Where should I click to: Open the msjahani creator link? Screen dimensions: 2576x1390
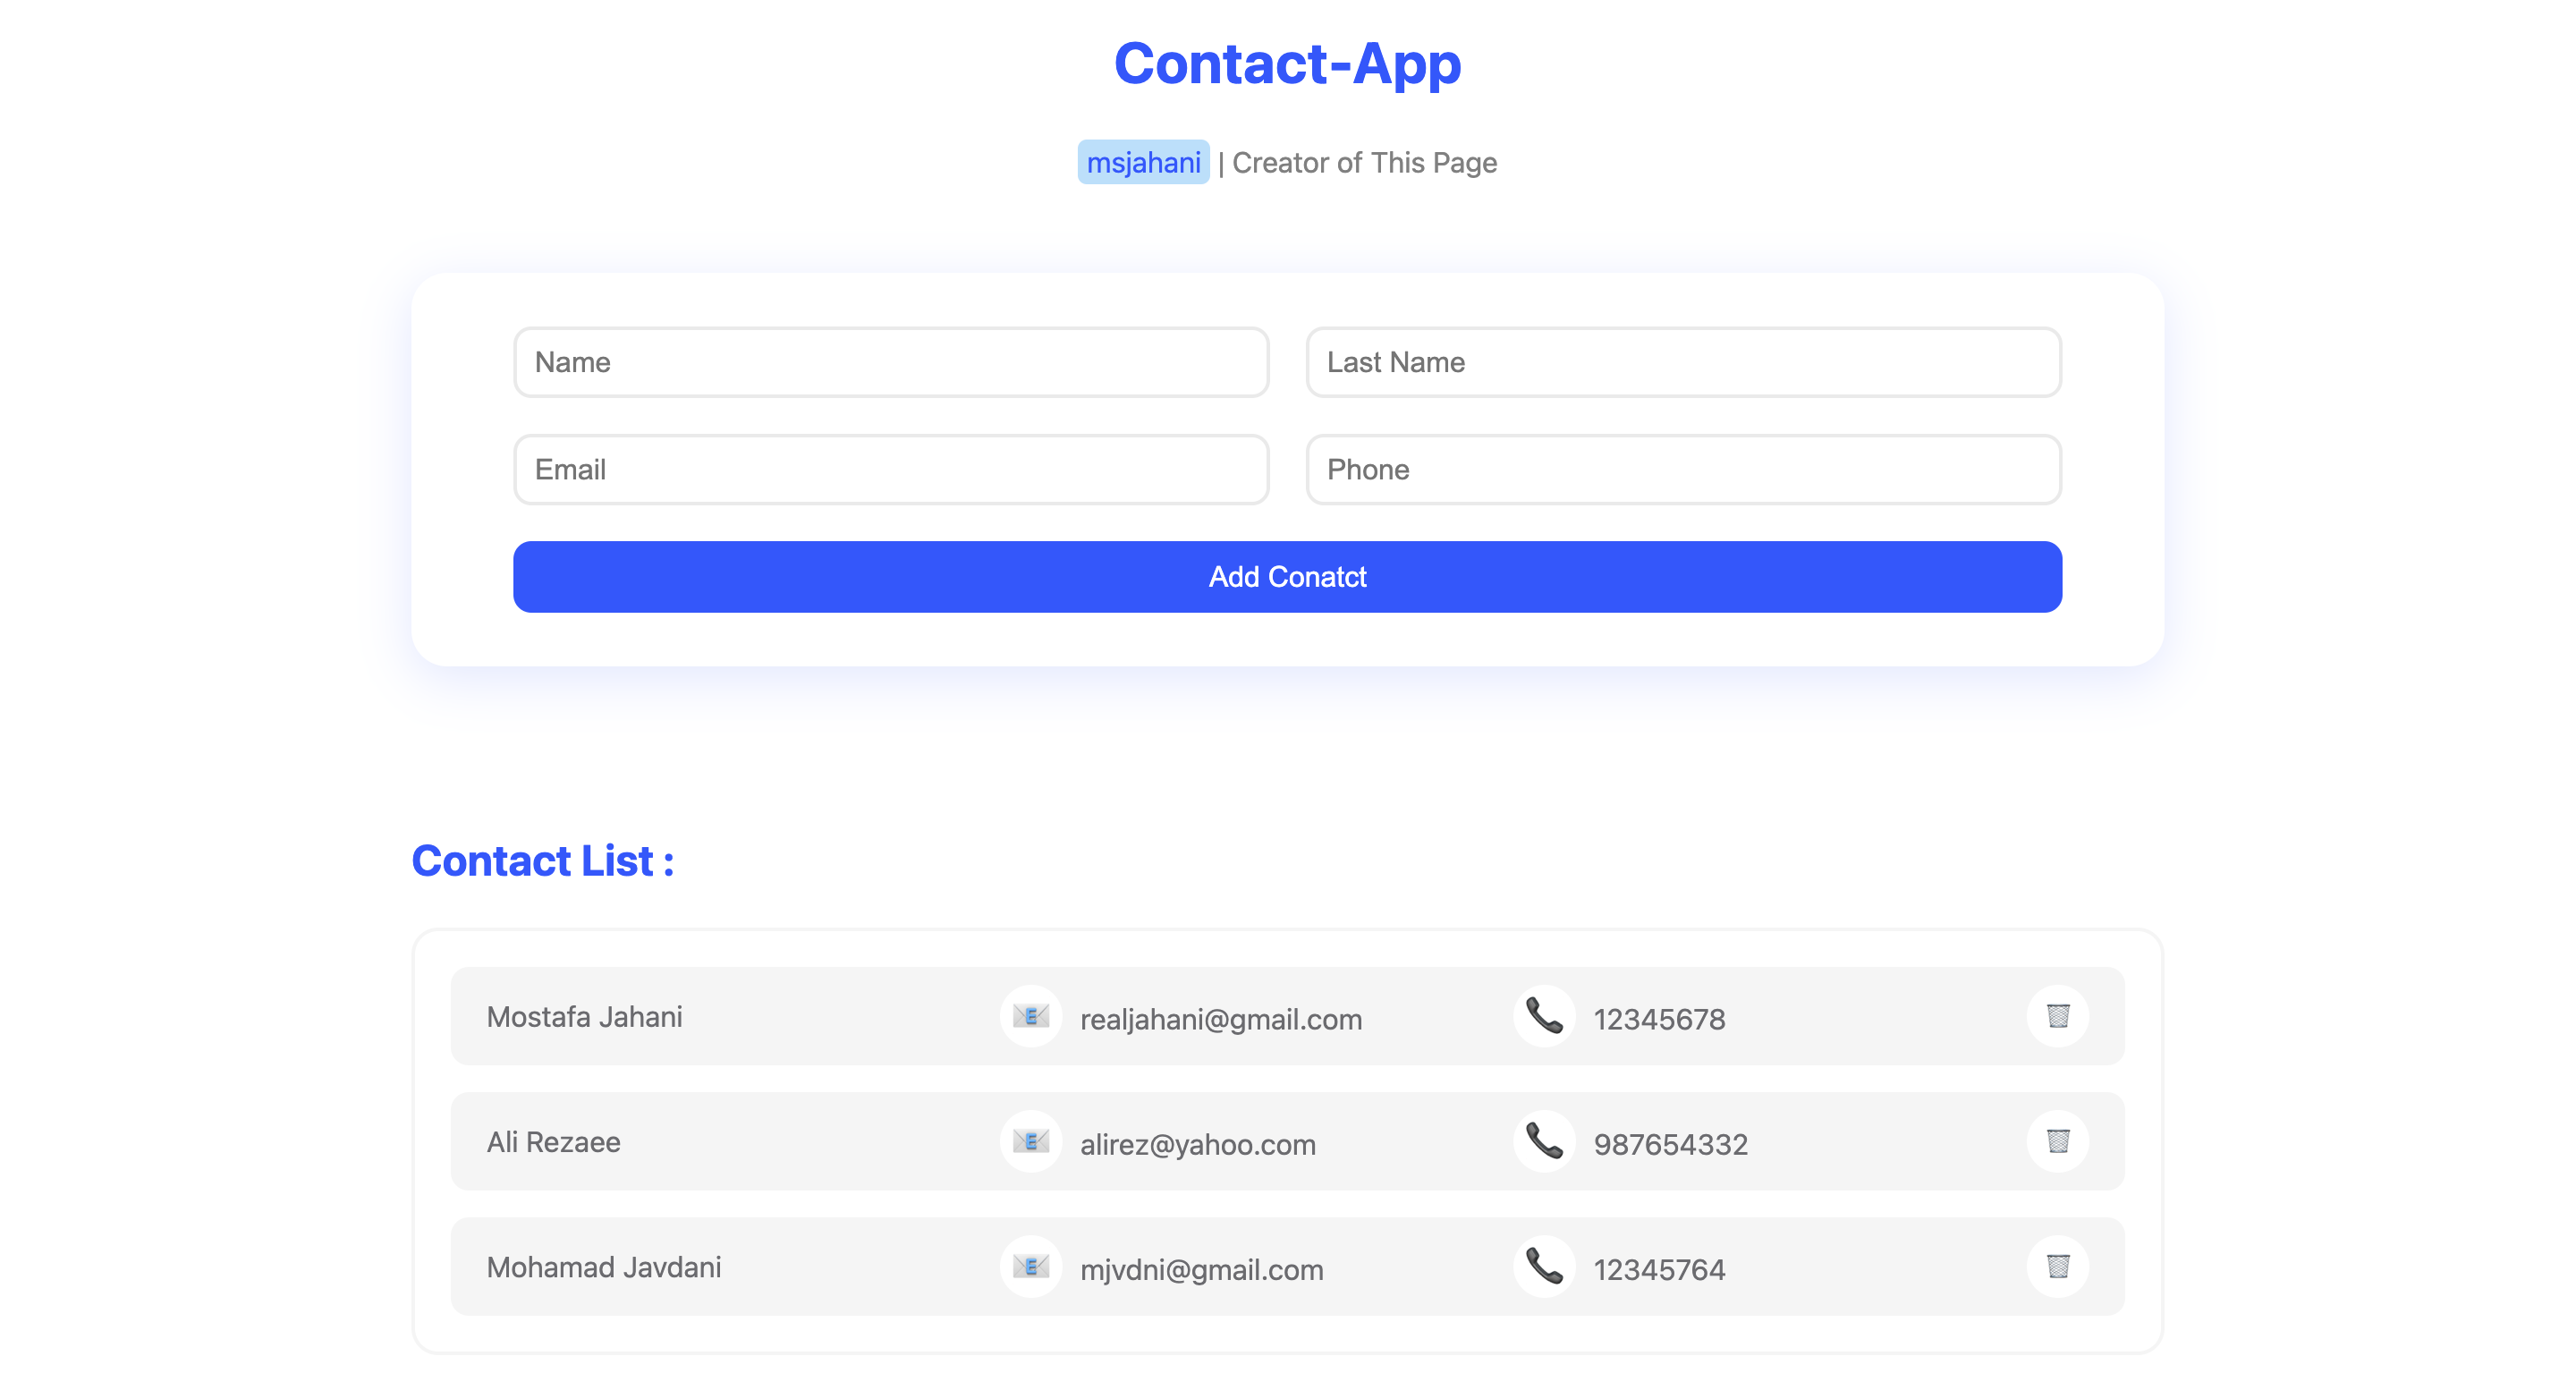(1143, 162)
